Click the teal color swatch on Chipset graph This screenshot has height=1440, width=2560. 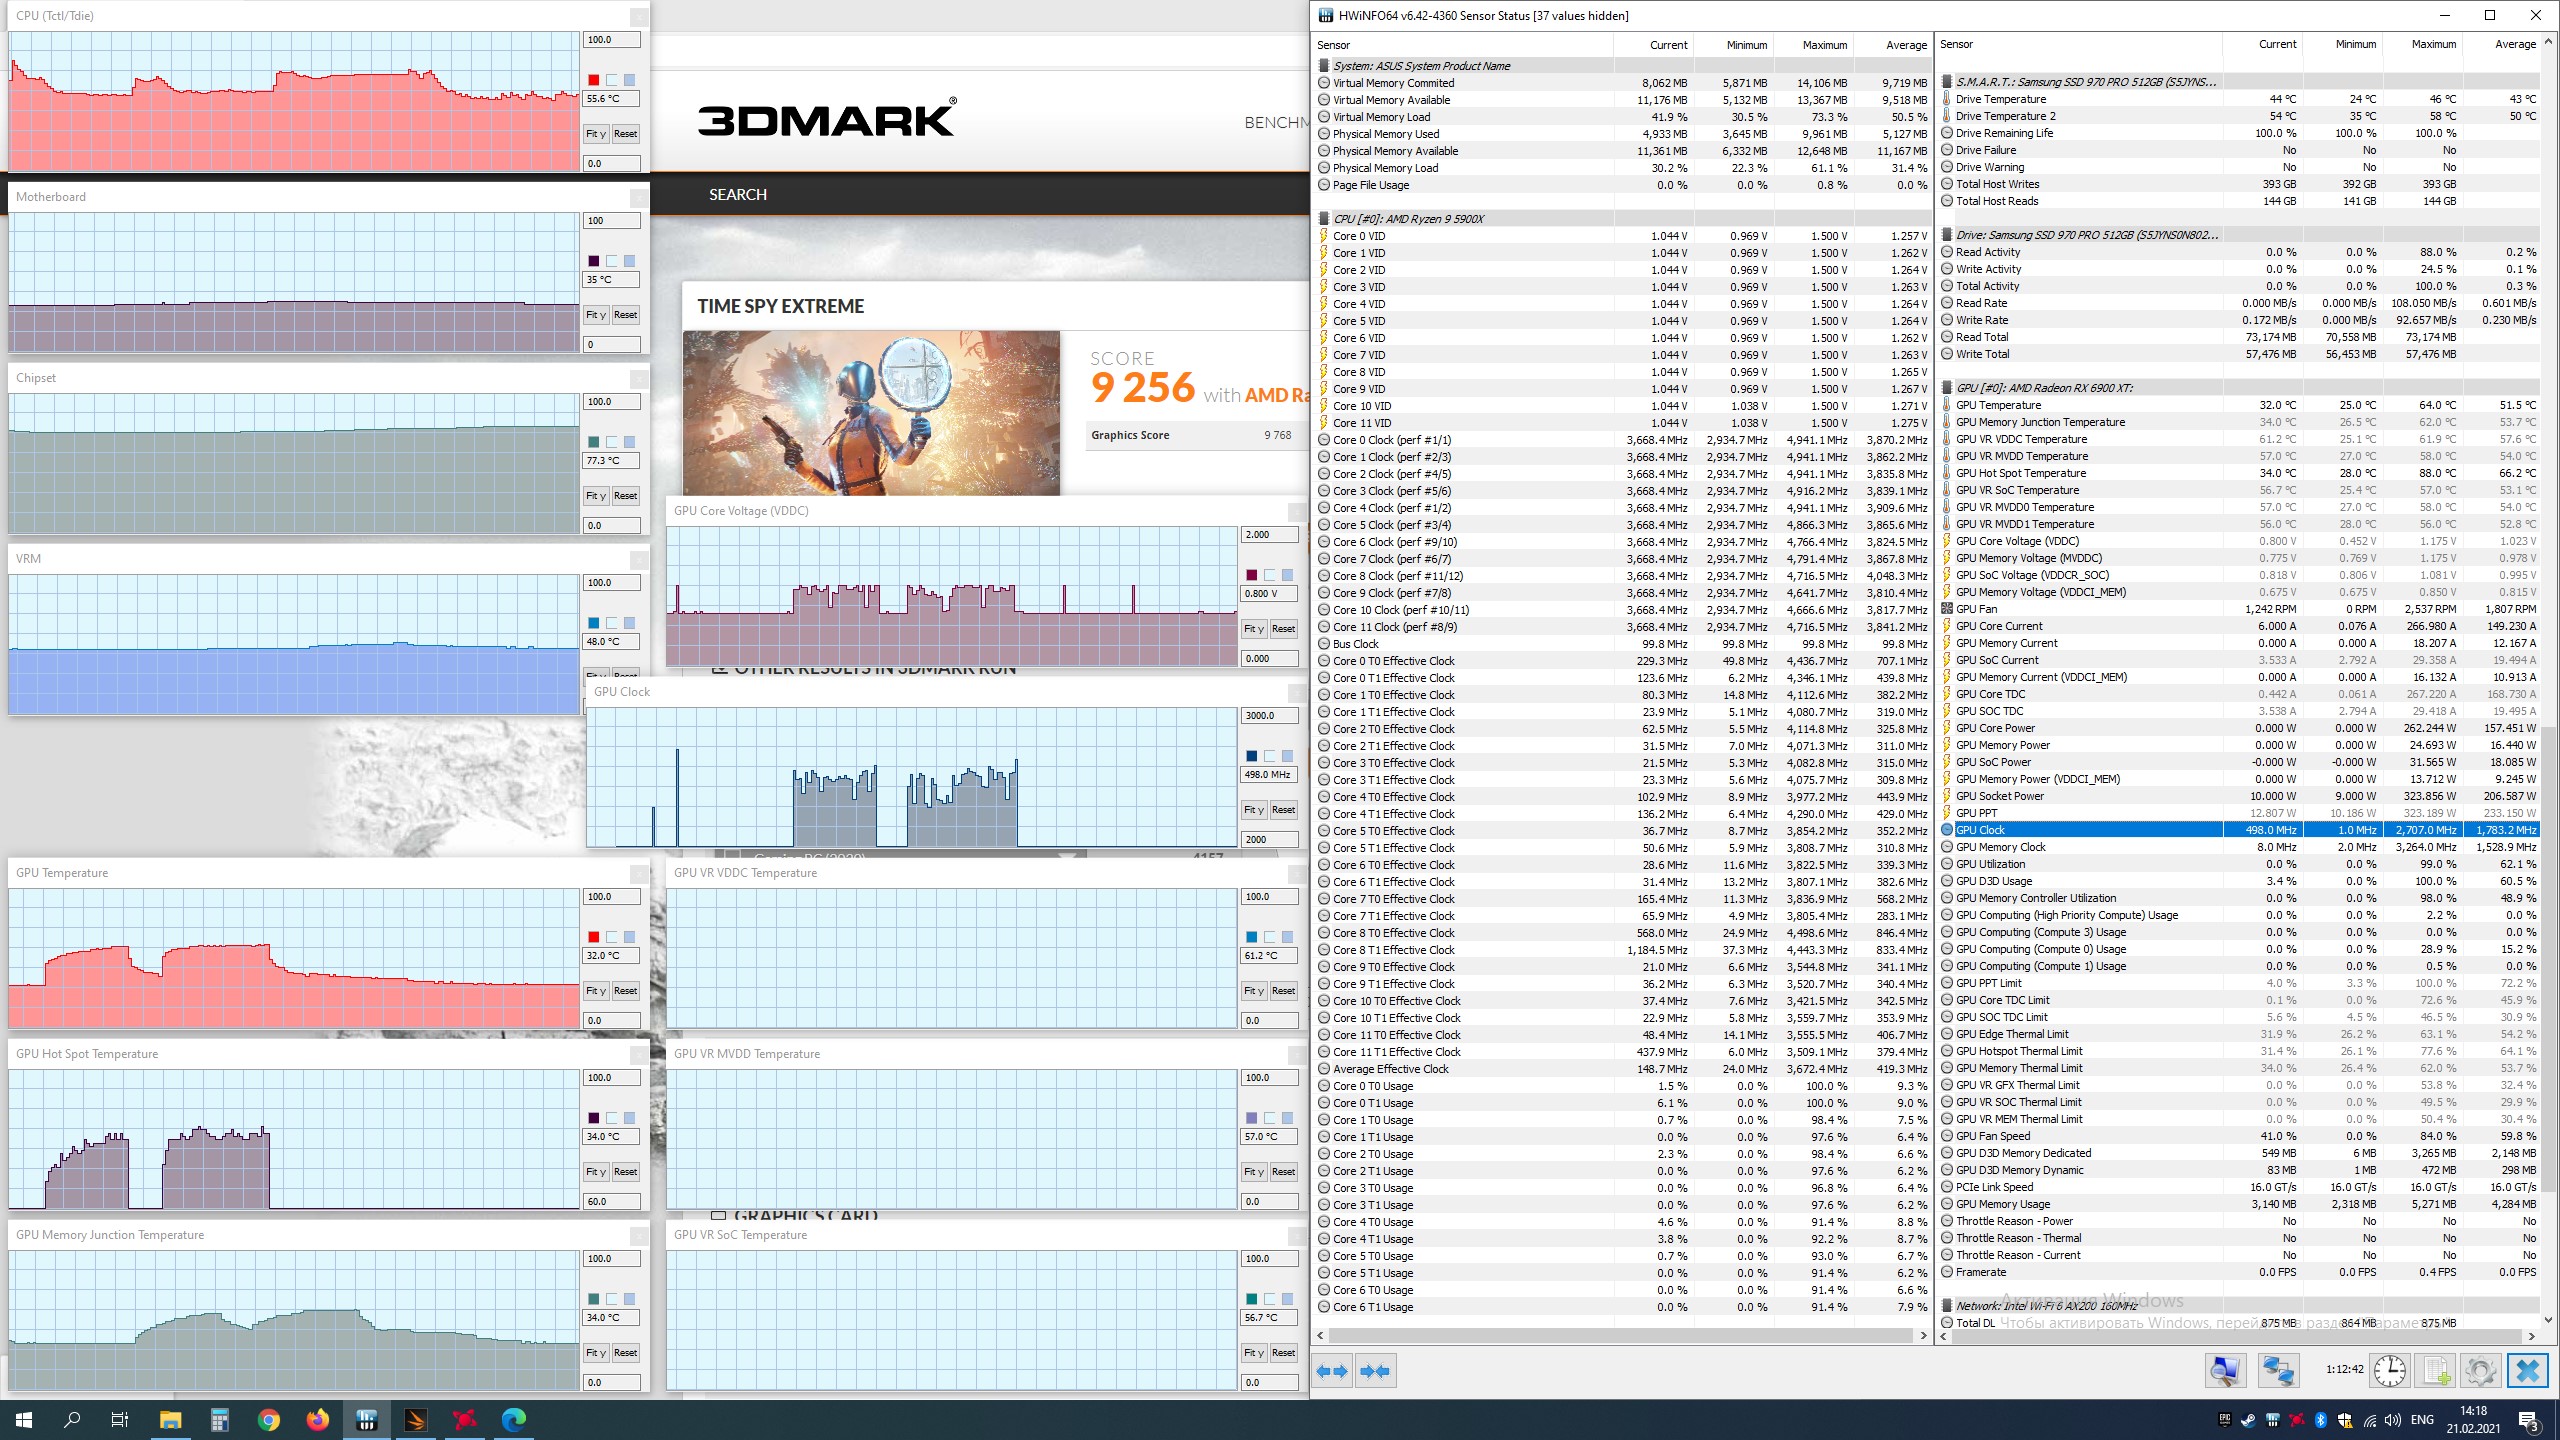click(594, 442)
